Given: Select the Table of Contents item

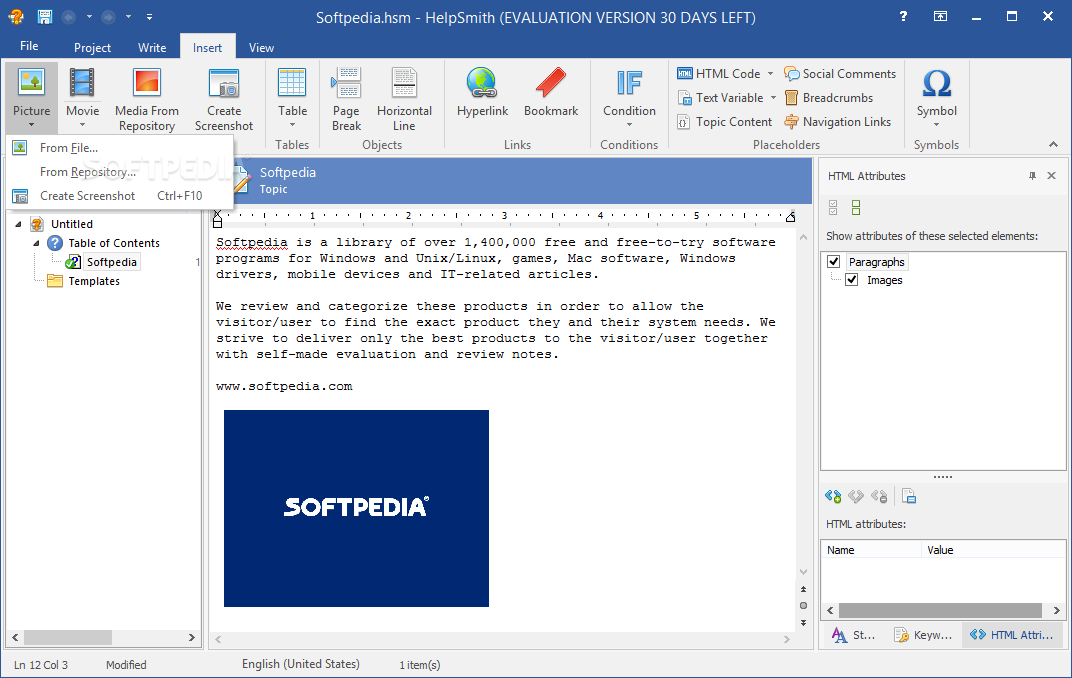Looking at the screenshot, I should [x=113, y=243].
